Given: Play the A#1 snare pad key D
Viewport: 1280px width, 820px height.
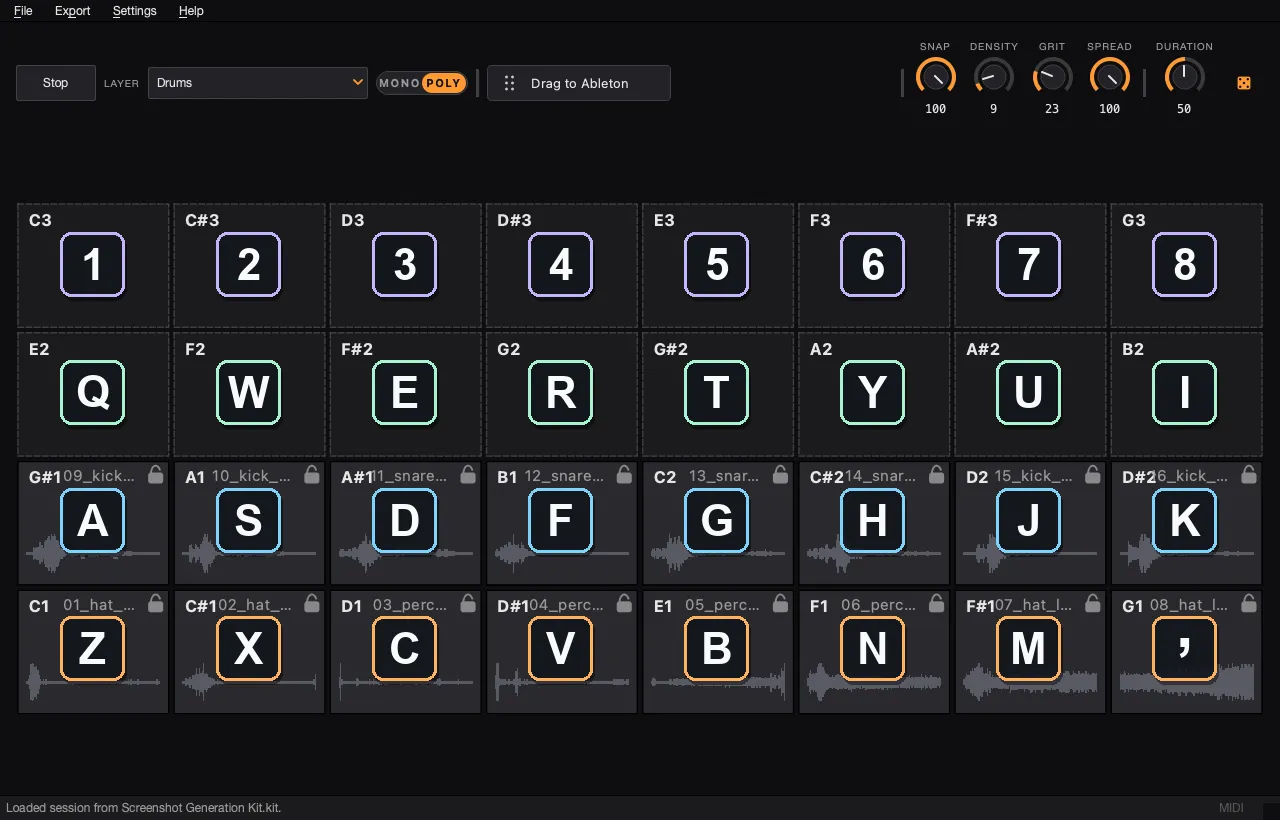Looking at the screenshot, I should [x=405, y=521].
